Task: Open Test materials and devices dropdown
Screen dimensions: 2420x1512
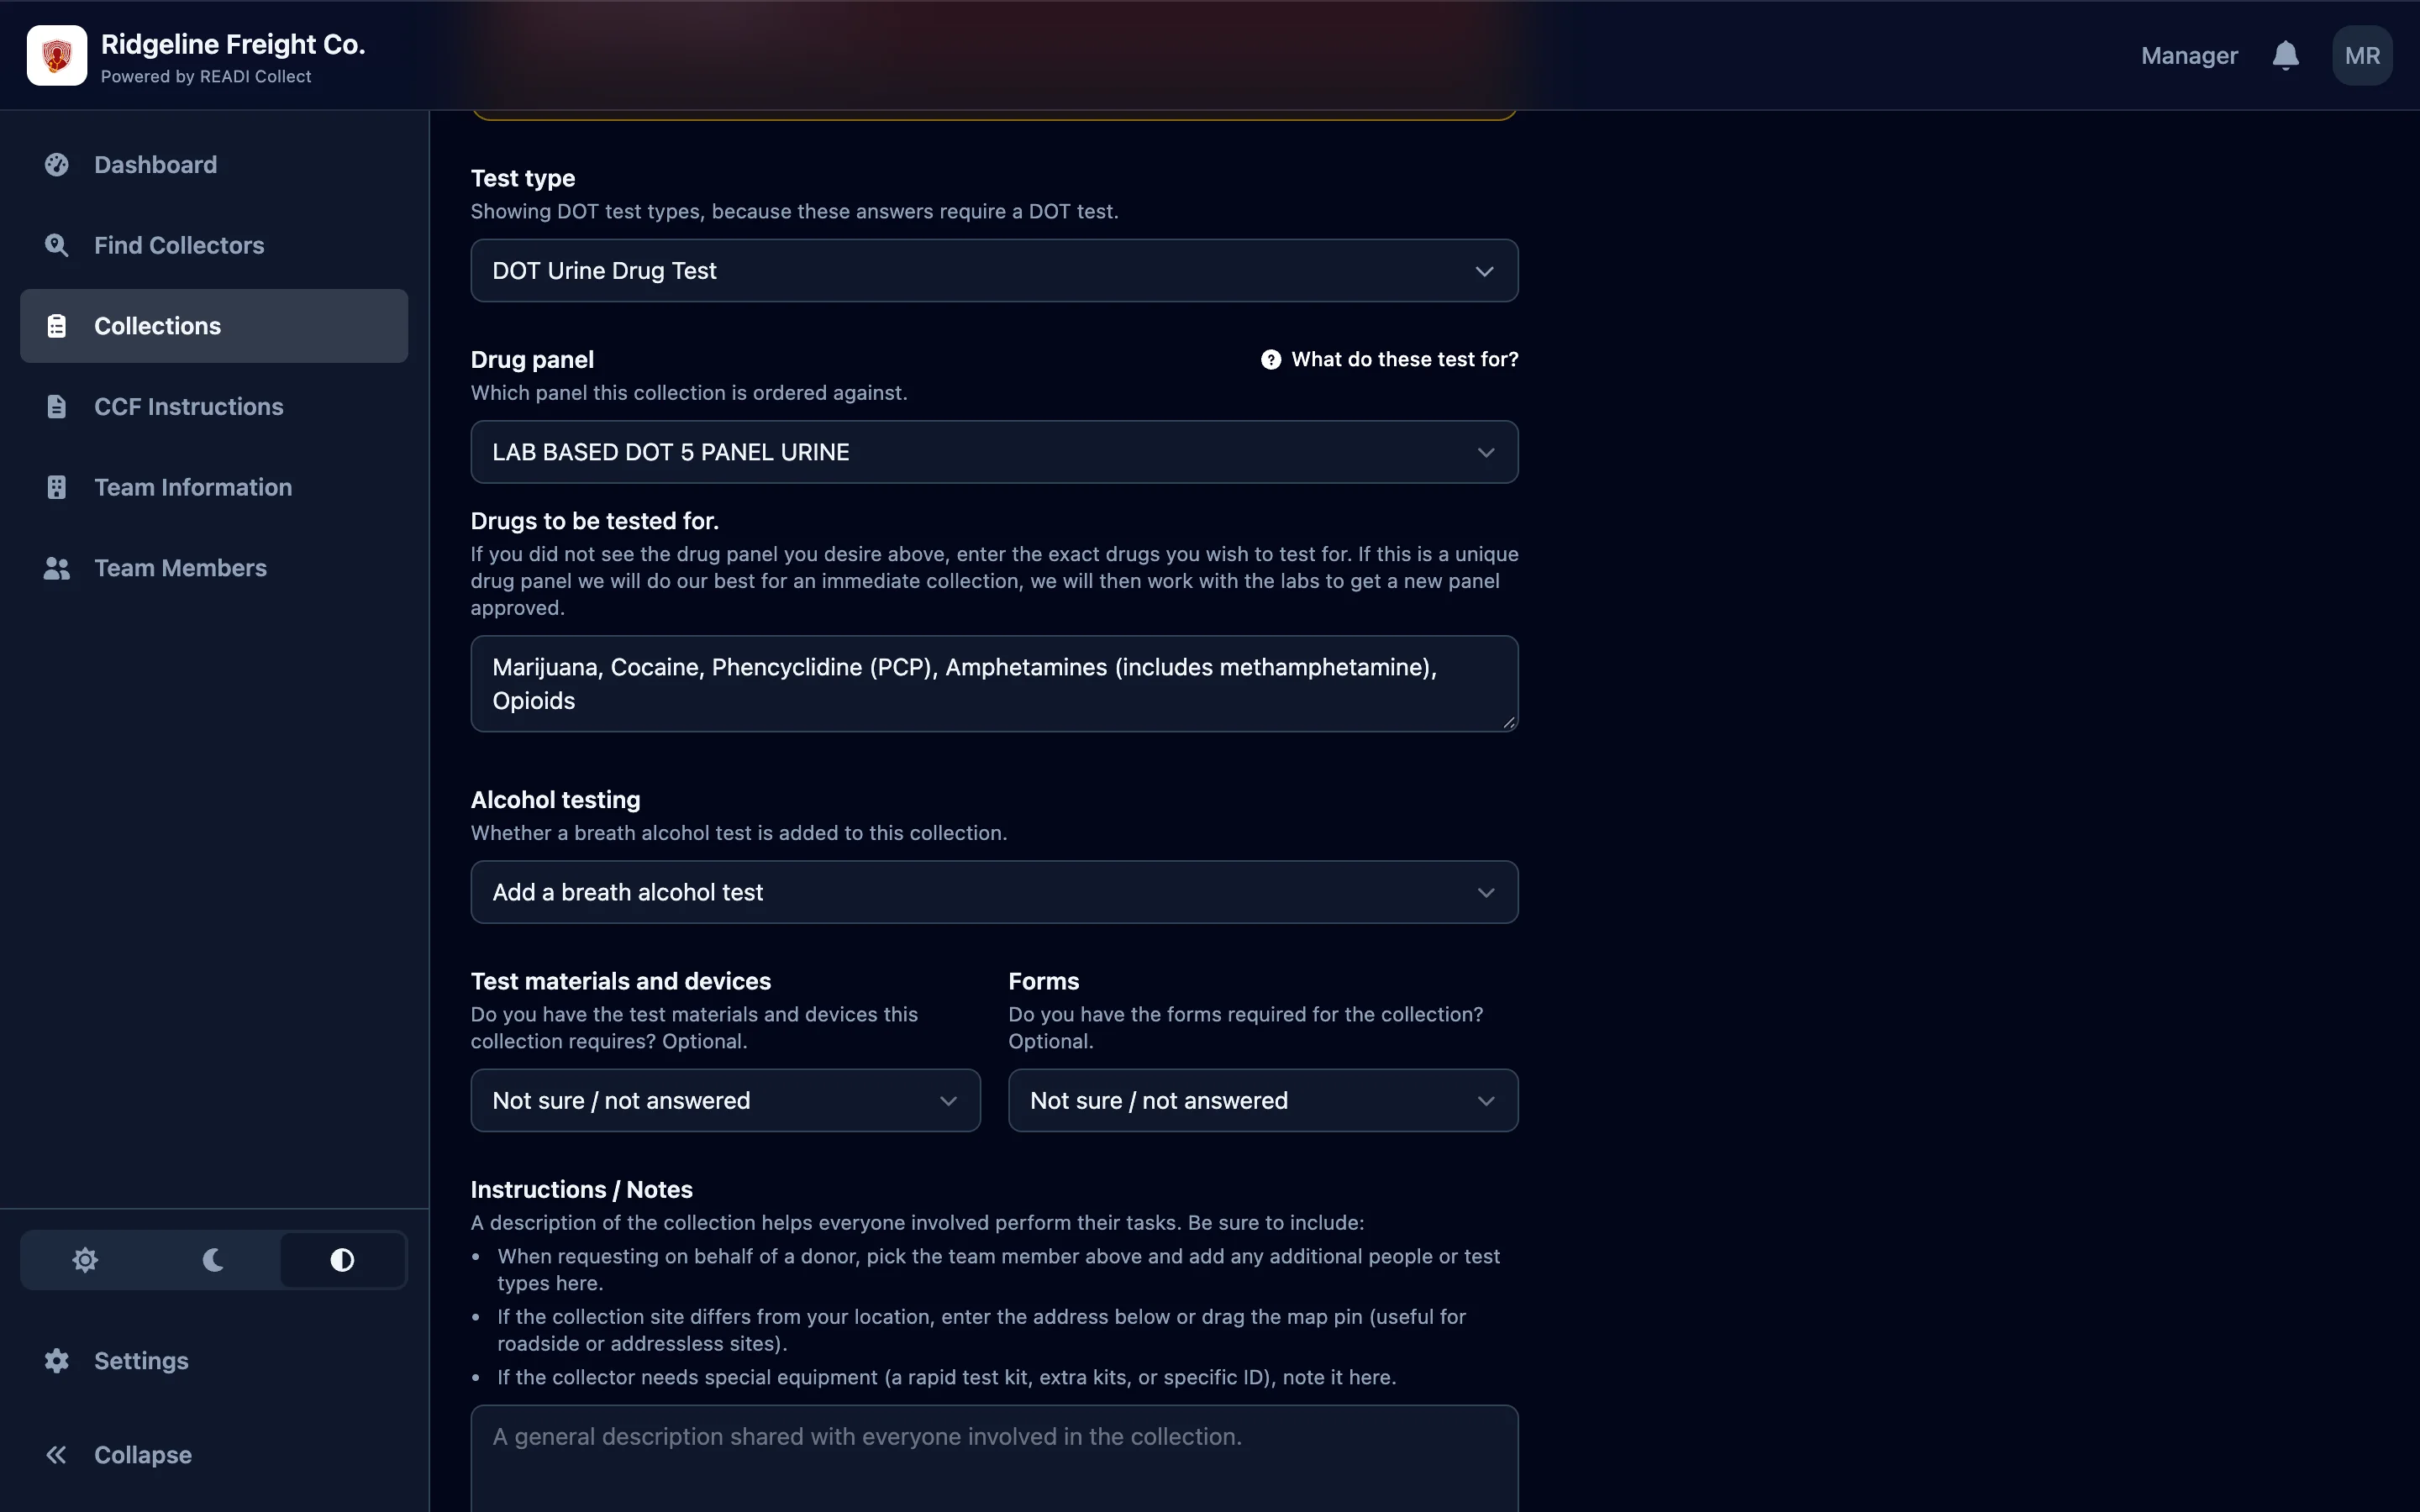Action: point(725,1100)
